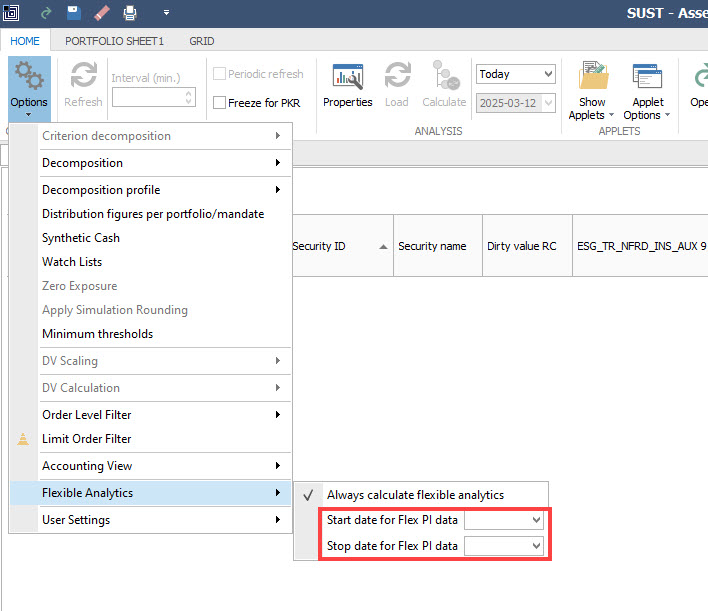
Task: Sort by the Security ID ascending arrow
Action: tap(383, 247)
